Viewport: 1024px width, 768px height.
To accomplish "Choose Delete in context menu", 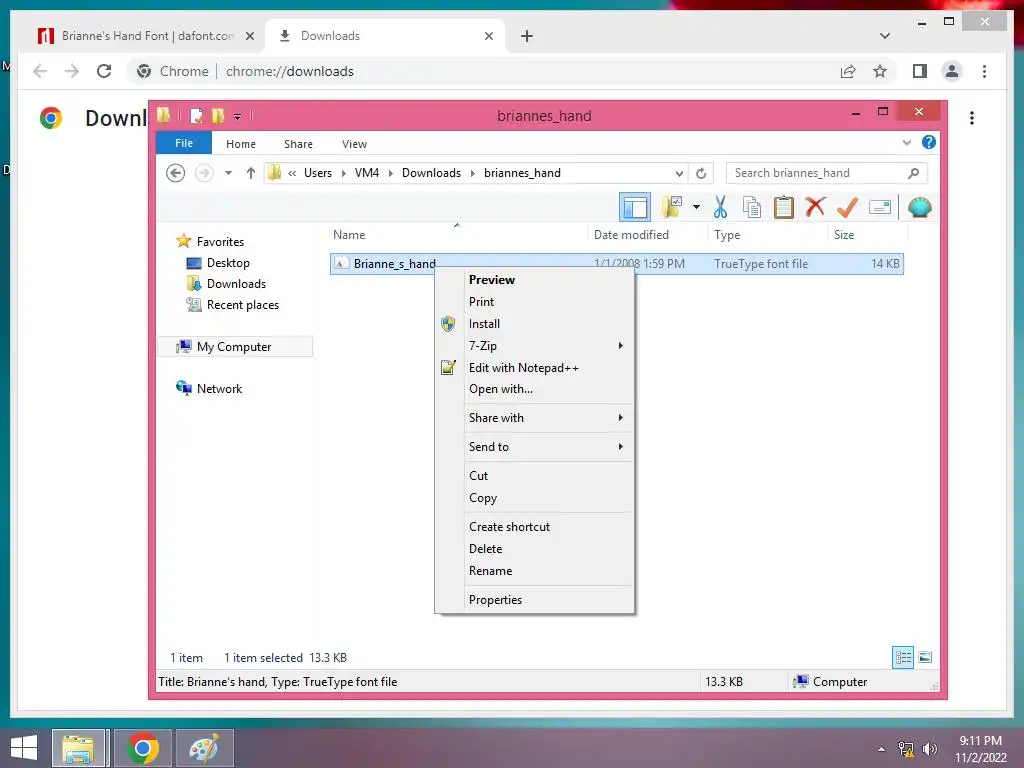I will click(534, 549).
